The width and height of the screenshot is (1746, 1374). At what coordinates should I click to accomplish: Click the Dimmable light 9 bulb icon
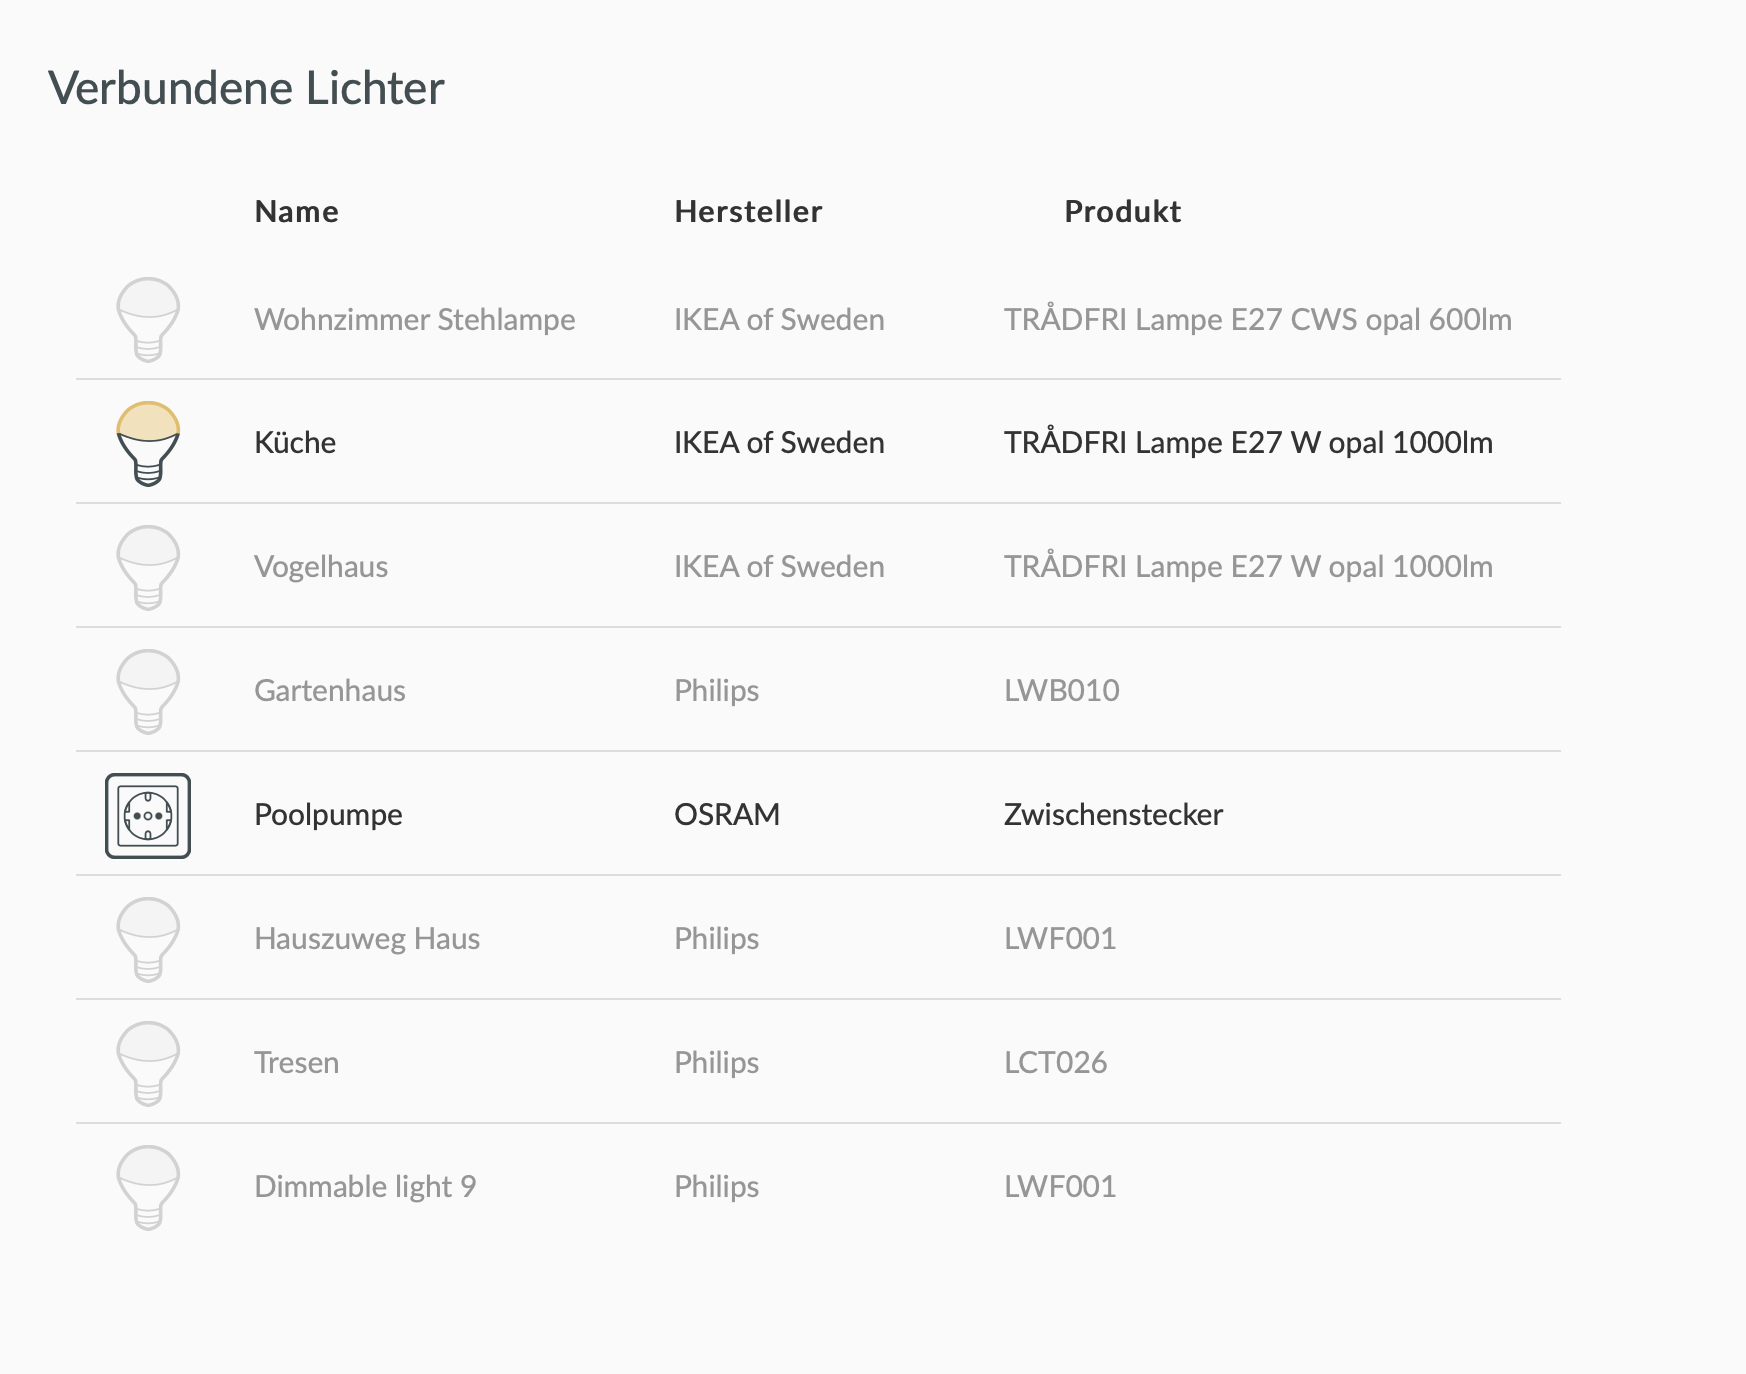click(148, 1188)
